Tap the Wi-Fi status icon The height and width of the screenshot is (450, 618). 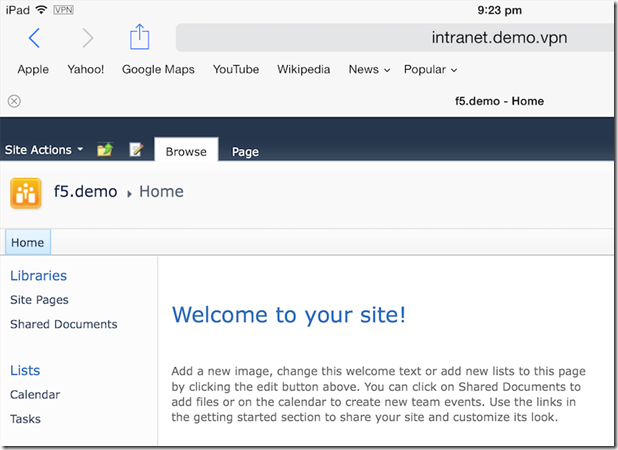pos(41,9)
